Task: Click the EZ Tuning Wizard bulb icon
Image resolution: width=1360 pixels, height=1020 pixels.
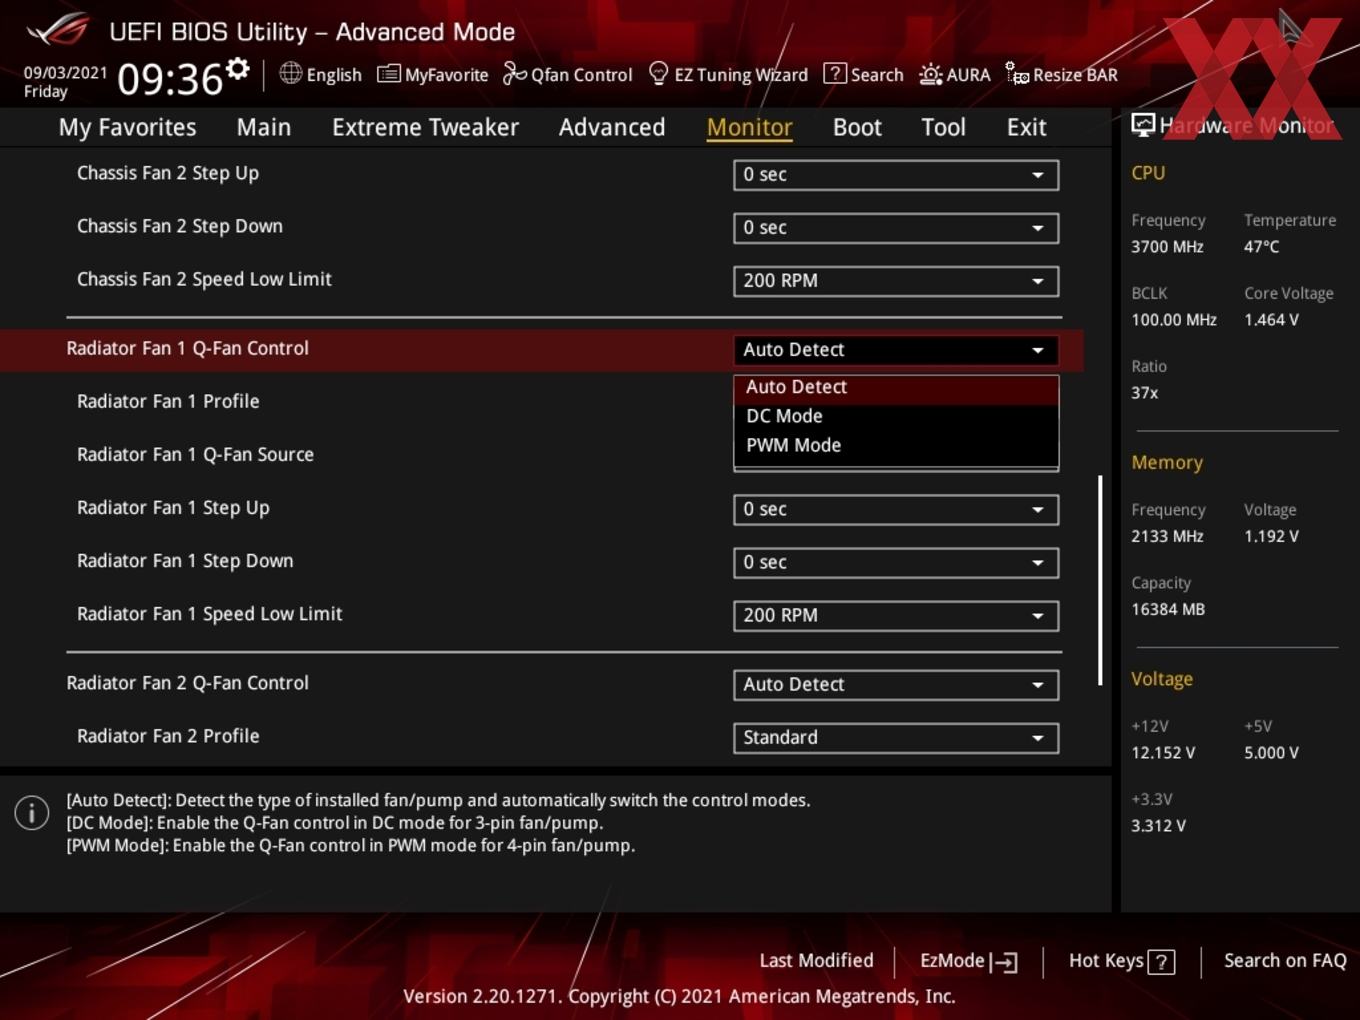Action: (x=658, y=74)
